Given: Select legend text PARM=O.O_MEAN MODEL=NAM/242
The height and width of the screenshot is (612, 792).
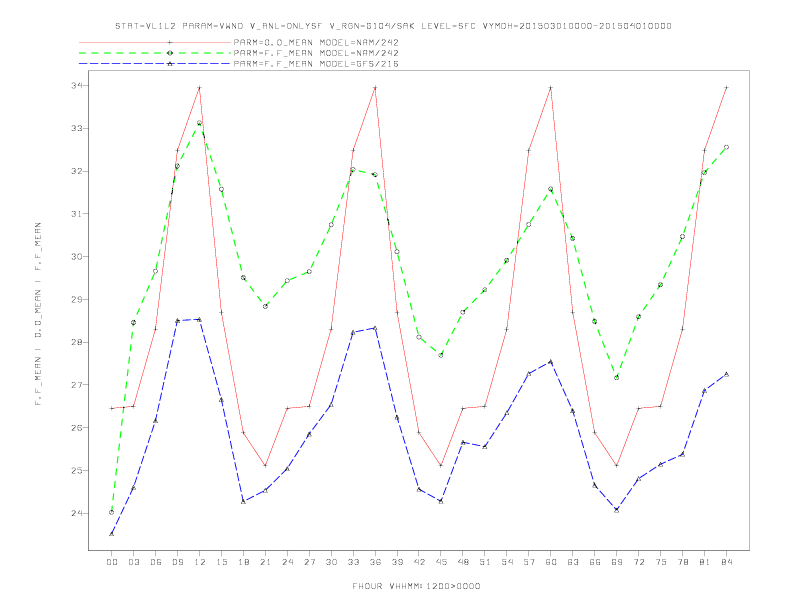Looking at the screenshot, I should click(x=316, y=42).
